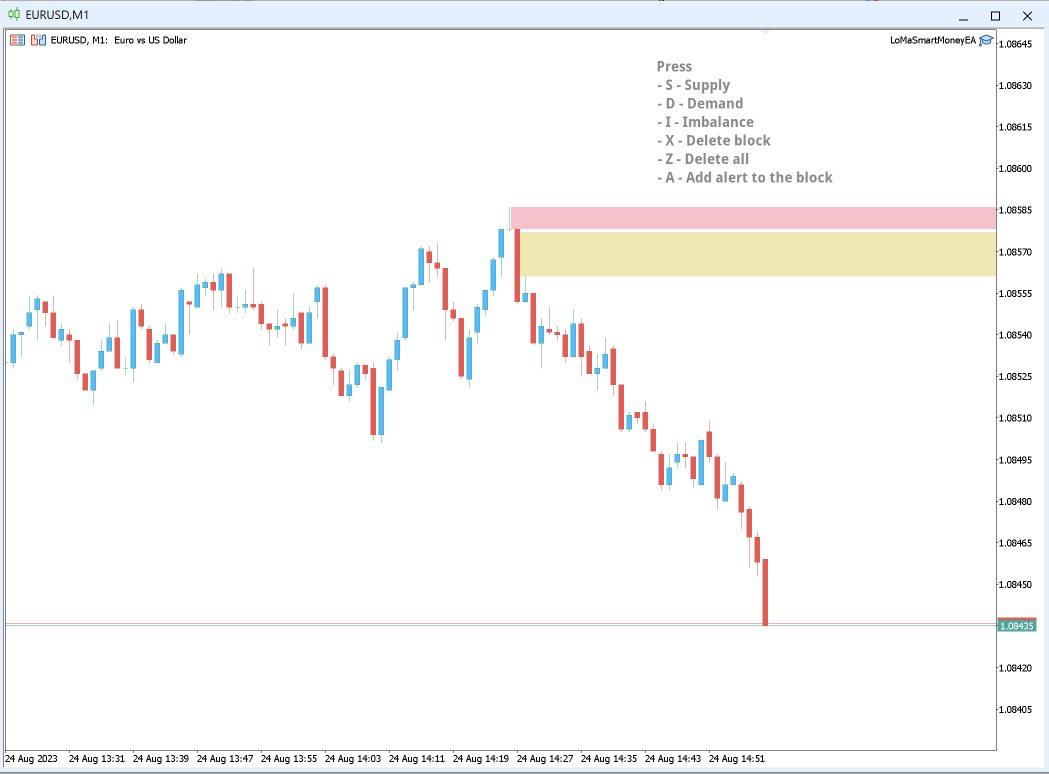1049x774 pixels.
Task: Click the red-blue candlestick icon beside it
Action: [37, 40]
